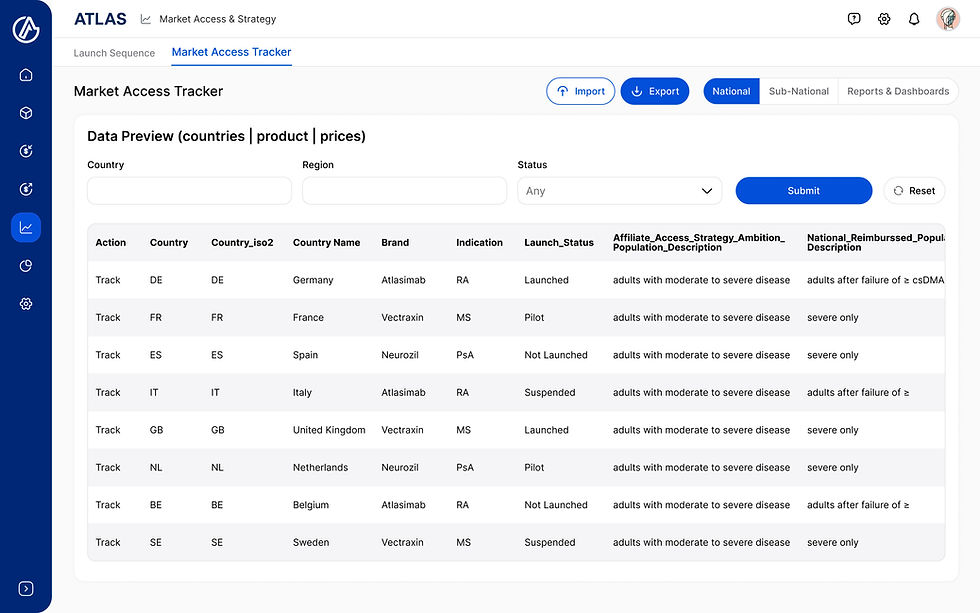Image resolution: width=980 pixels, height=613 pixels.
Task: Select the Reports & Dashboards segment
Action: click(x=897, y=91)
